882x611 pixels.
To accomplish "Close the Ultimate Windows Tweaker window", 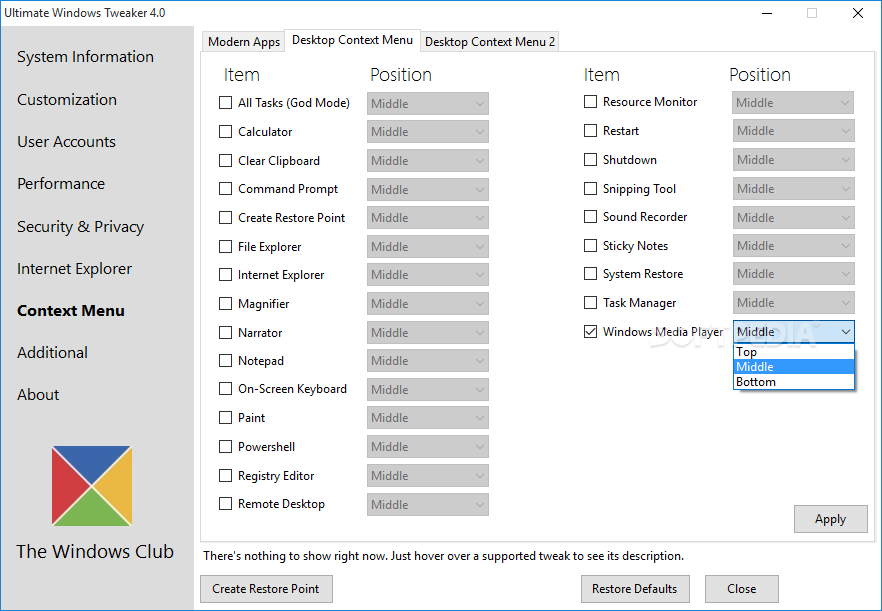I will tap(858, 13).
